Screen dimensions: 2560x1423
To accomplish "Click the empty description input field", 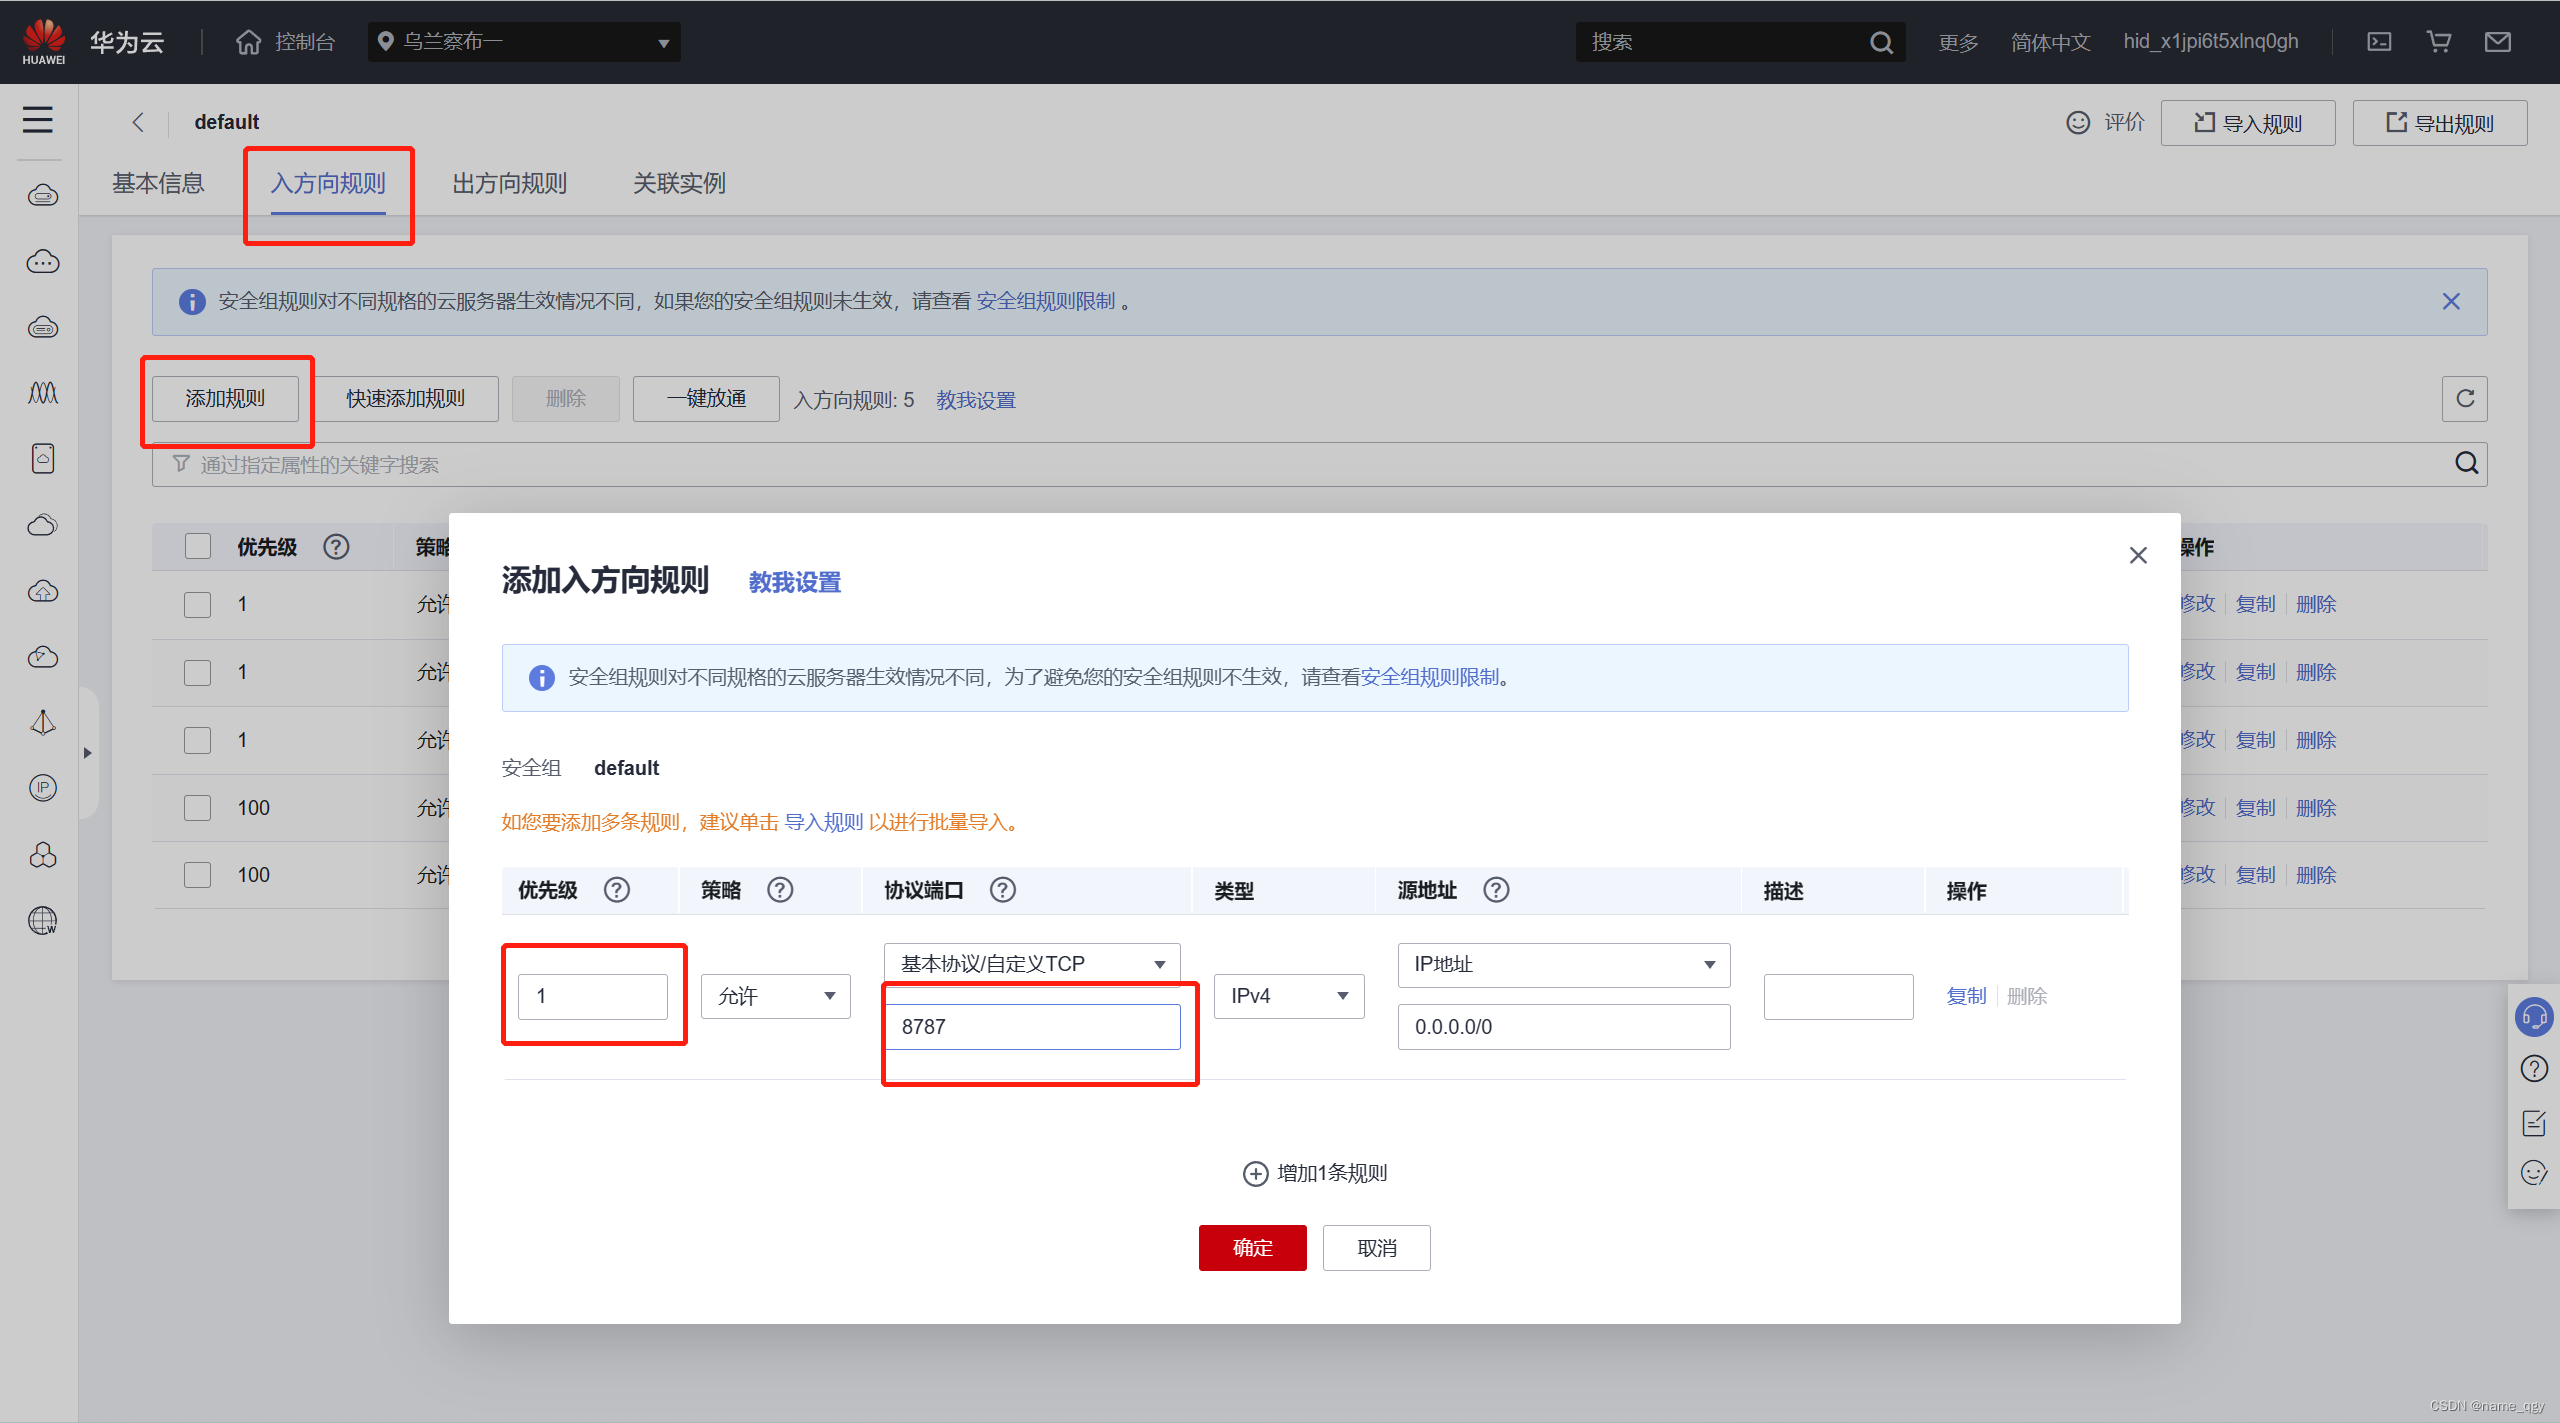I will tap(1838, 996).
